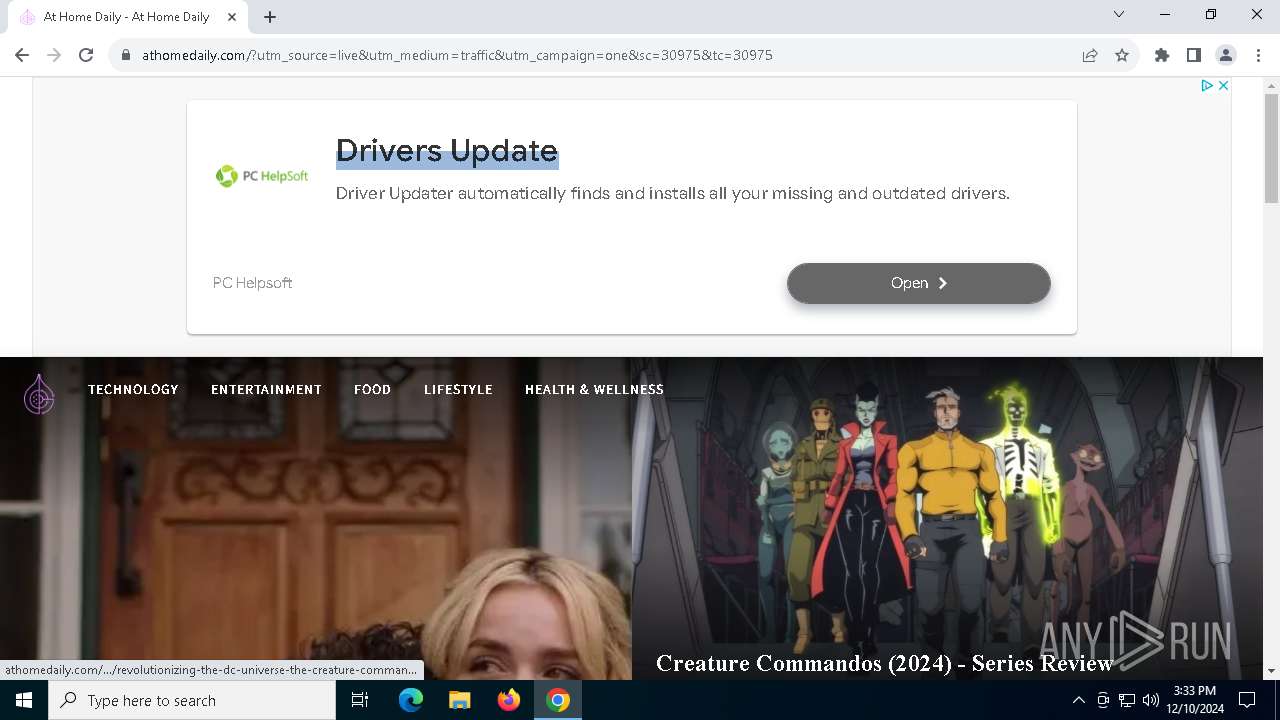Click the PC HelpSoft logo in ad

262,176
